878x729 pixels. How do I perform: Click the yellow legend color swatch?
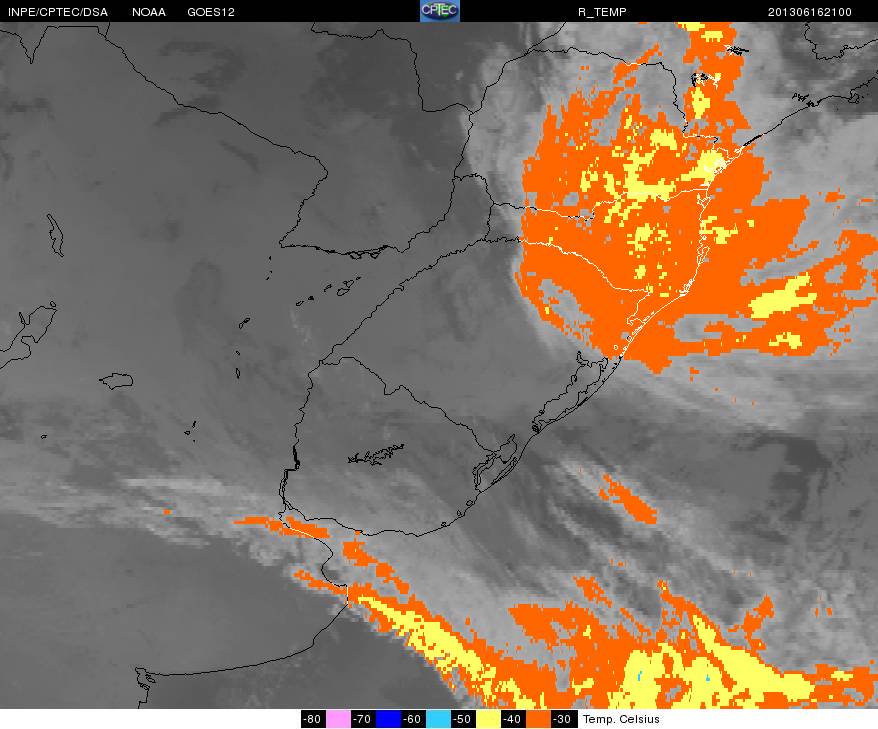(x=487, y=719)
